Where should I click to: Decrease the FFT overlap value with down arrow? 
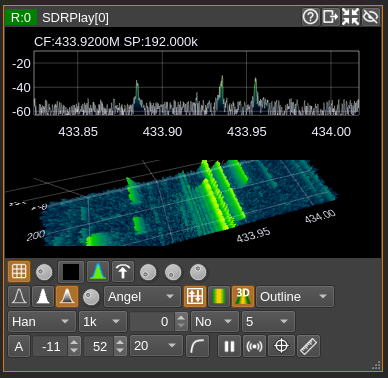[x=181, y=326]
